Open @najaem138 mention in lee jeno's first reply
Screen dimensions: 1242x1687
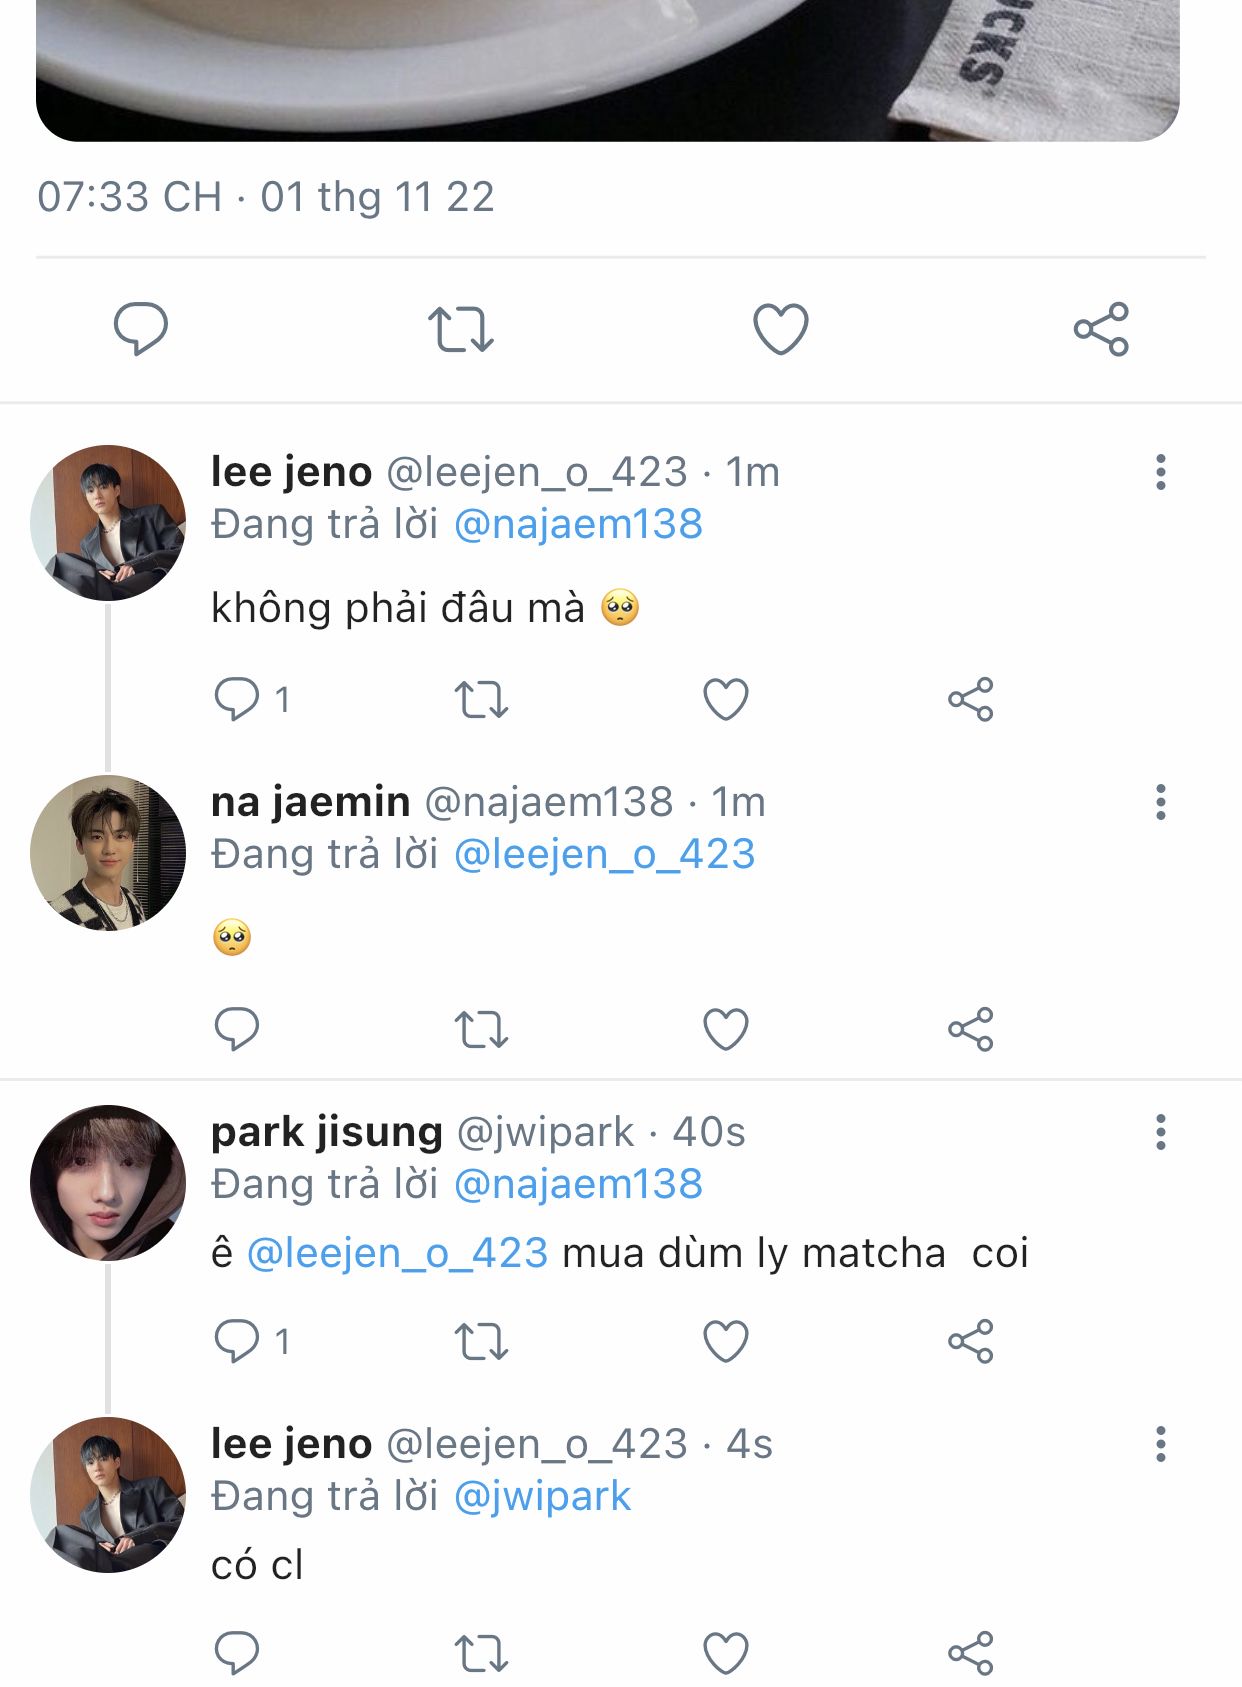coord(578,524)
